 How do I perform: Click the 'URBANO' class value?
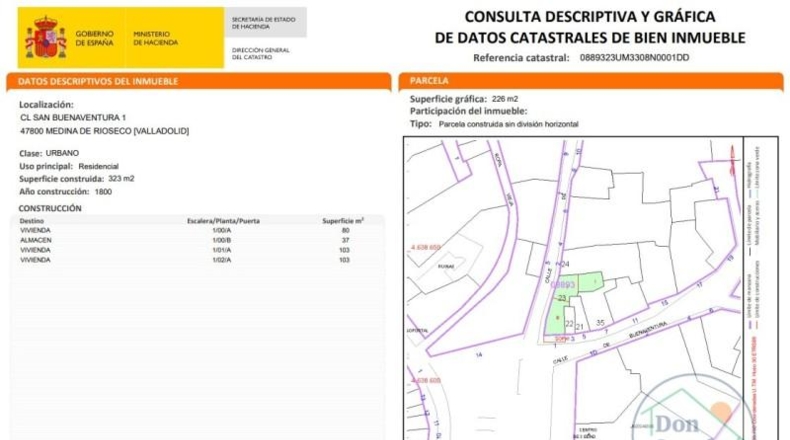62,153
